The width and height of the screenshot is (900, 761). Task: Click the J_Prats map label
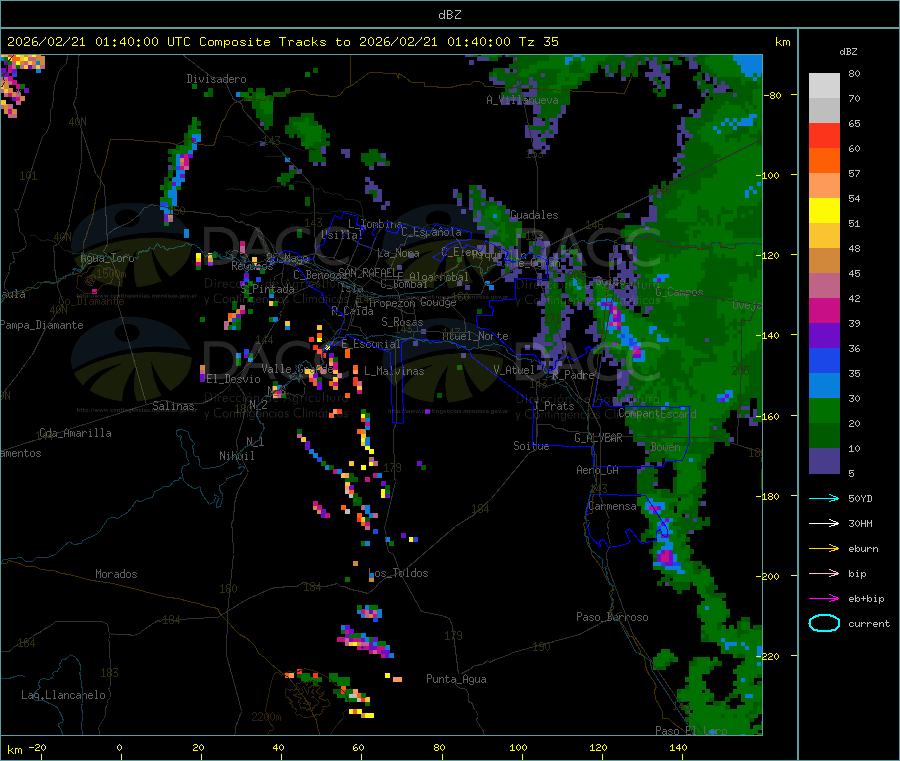[x=554, y=406]
